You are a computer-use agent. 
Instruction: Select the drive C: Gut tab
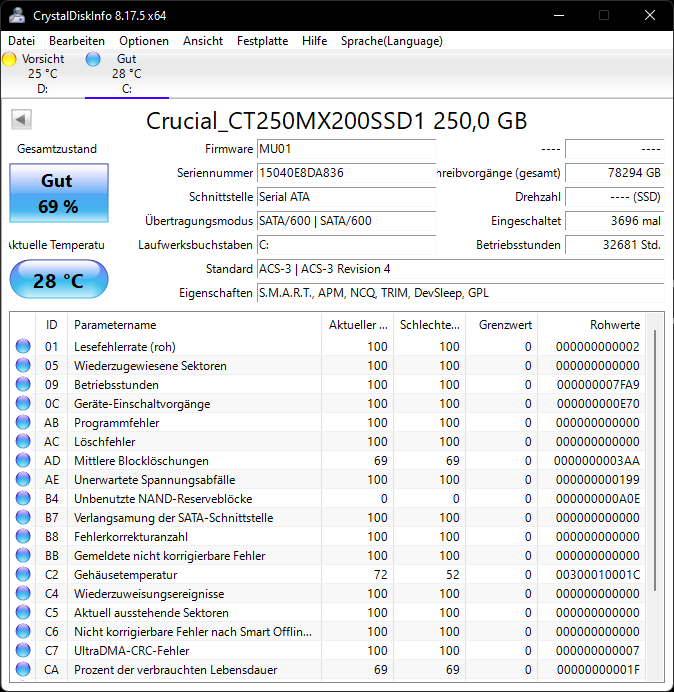coord(127,74)
